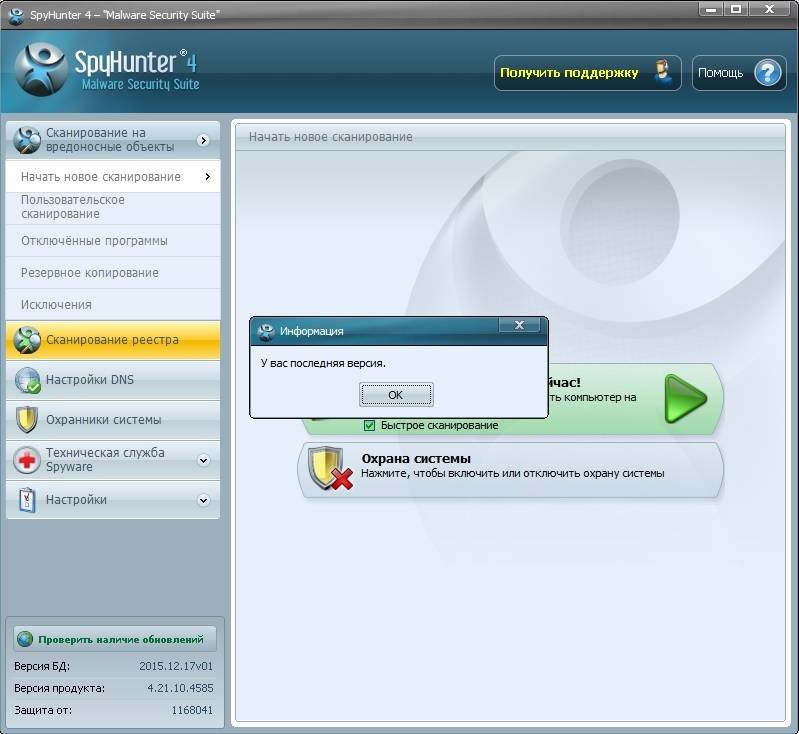Screen dimensions: 799x734
Task: Close the Информация dialog
Action: [x=519, y=325]
